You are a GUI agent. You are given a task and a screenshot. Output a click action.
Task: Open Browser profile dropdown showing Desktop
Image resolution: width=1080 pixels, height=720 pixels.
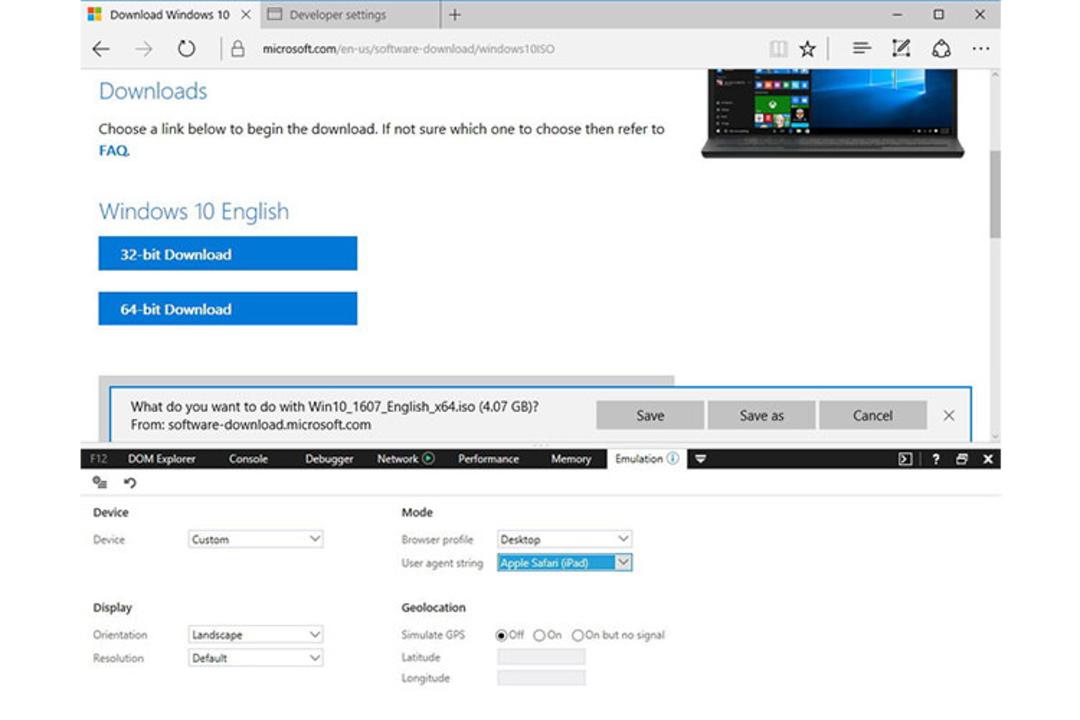(x=564, y=539)
